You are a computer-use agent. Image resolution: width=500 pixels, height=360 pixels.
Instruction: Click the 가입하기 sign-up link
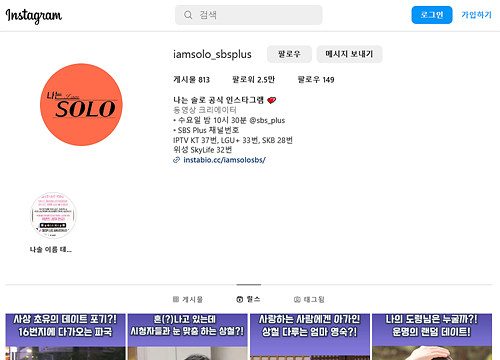[x=476, y=15]
